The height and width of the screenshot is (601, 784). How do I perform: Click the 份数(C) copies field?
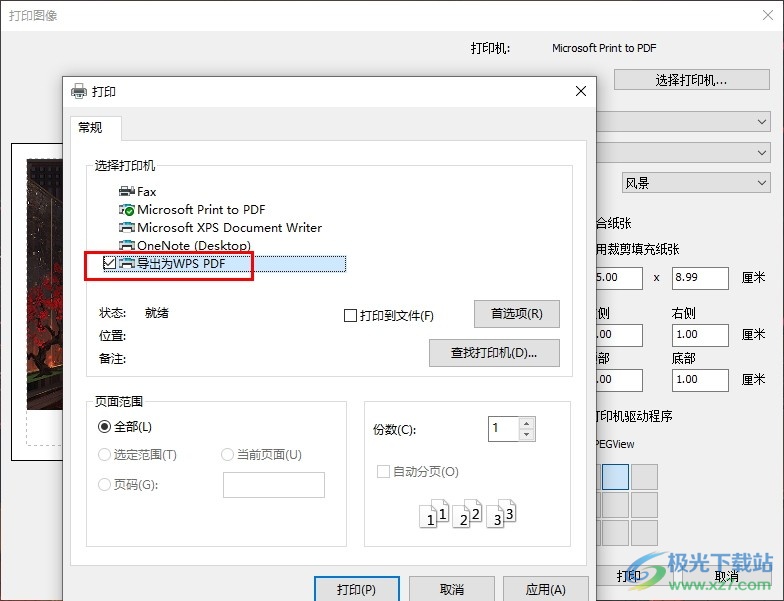504,429
